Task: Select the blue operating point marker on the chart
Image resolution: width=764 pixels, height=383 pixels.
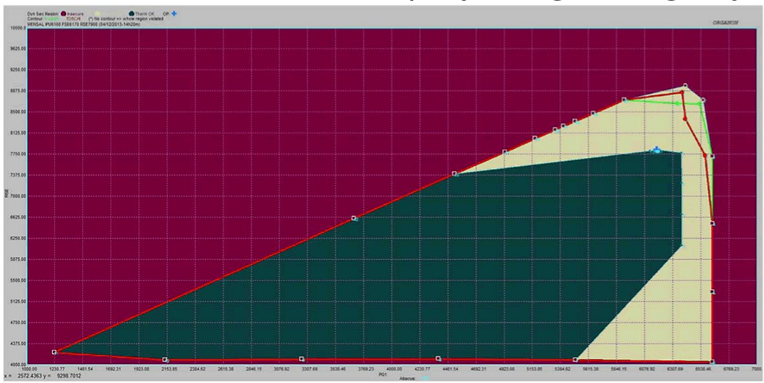Action: (657, 150)
